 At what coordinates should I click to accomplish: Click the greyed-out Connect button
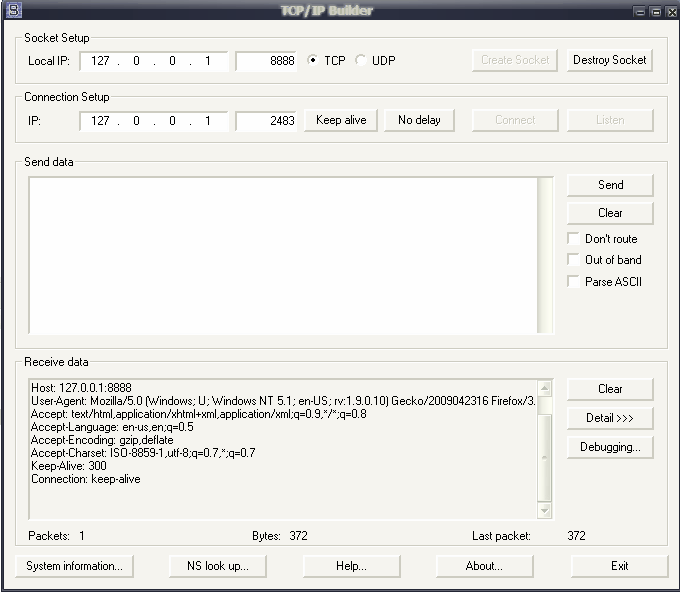[x=515, y=120]
